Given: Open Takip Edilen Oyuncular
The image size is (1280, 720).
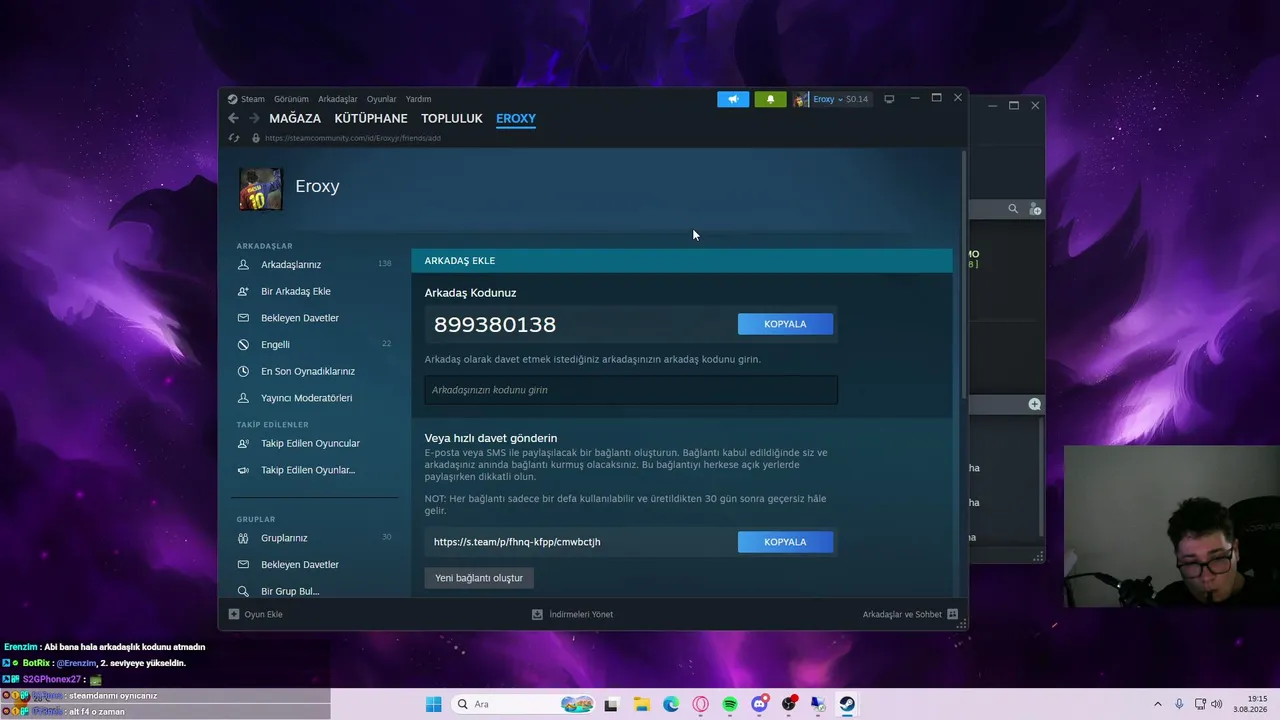Looking at the screenshot, I should [310, 443].
